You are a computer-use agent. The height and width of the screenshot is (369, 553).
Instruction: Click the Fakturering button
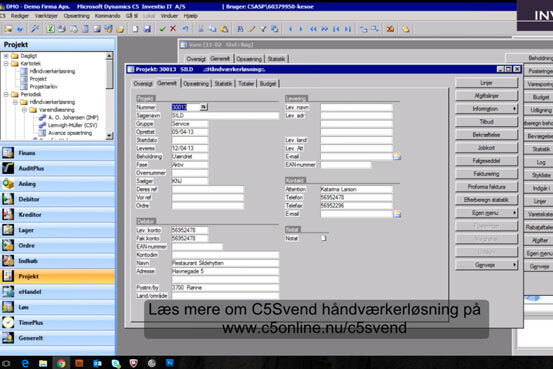[x=486, y=174]
